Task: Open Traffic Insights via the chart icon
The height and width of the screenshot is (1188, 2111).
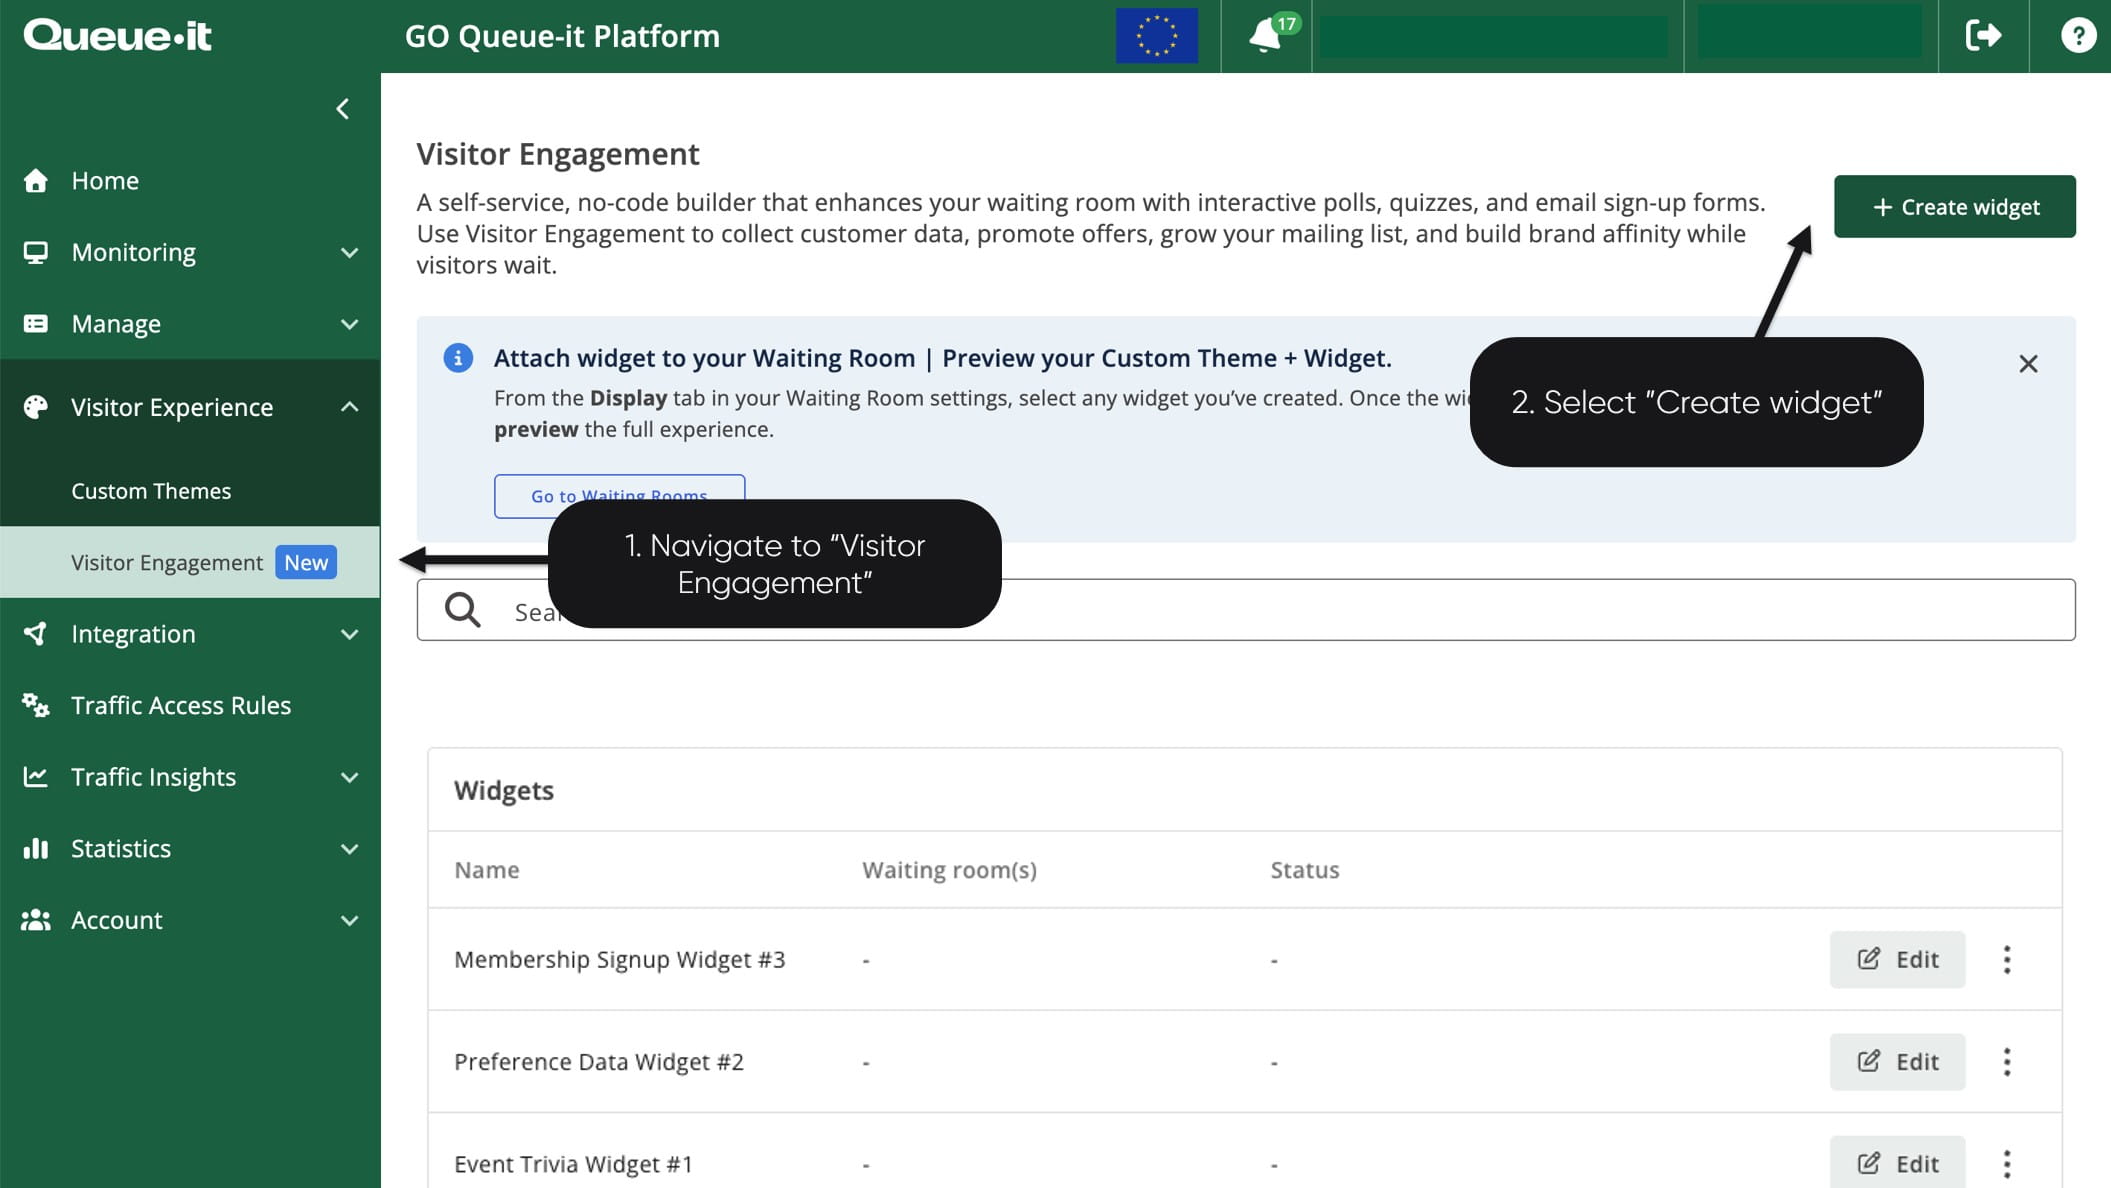Action: click(x=36, y=777)
